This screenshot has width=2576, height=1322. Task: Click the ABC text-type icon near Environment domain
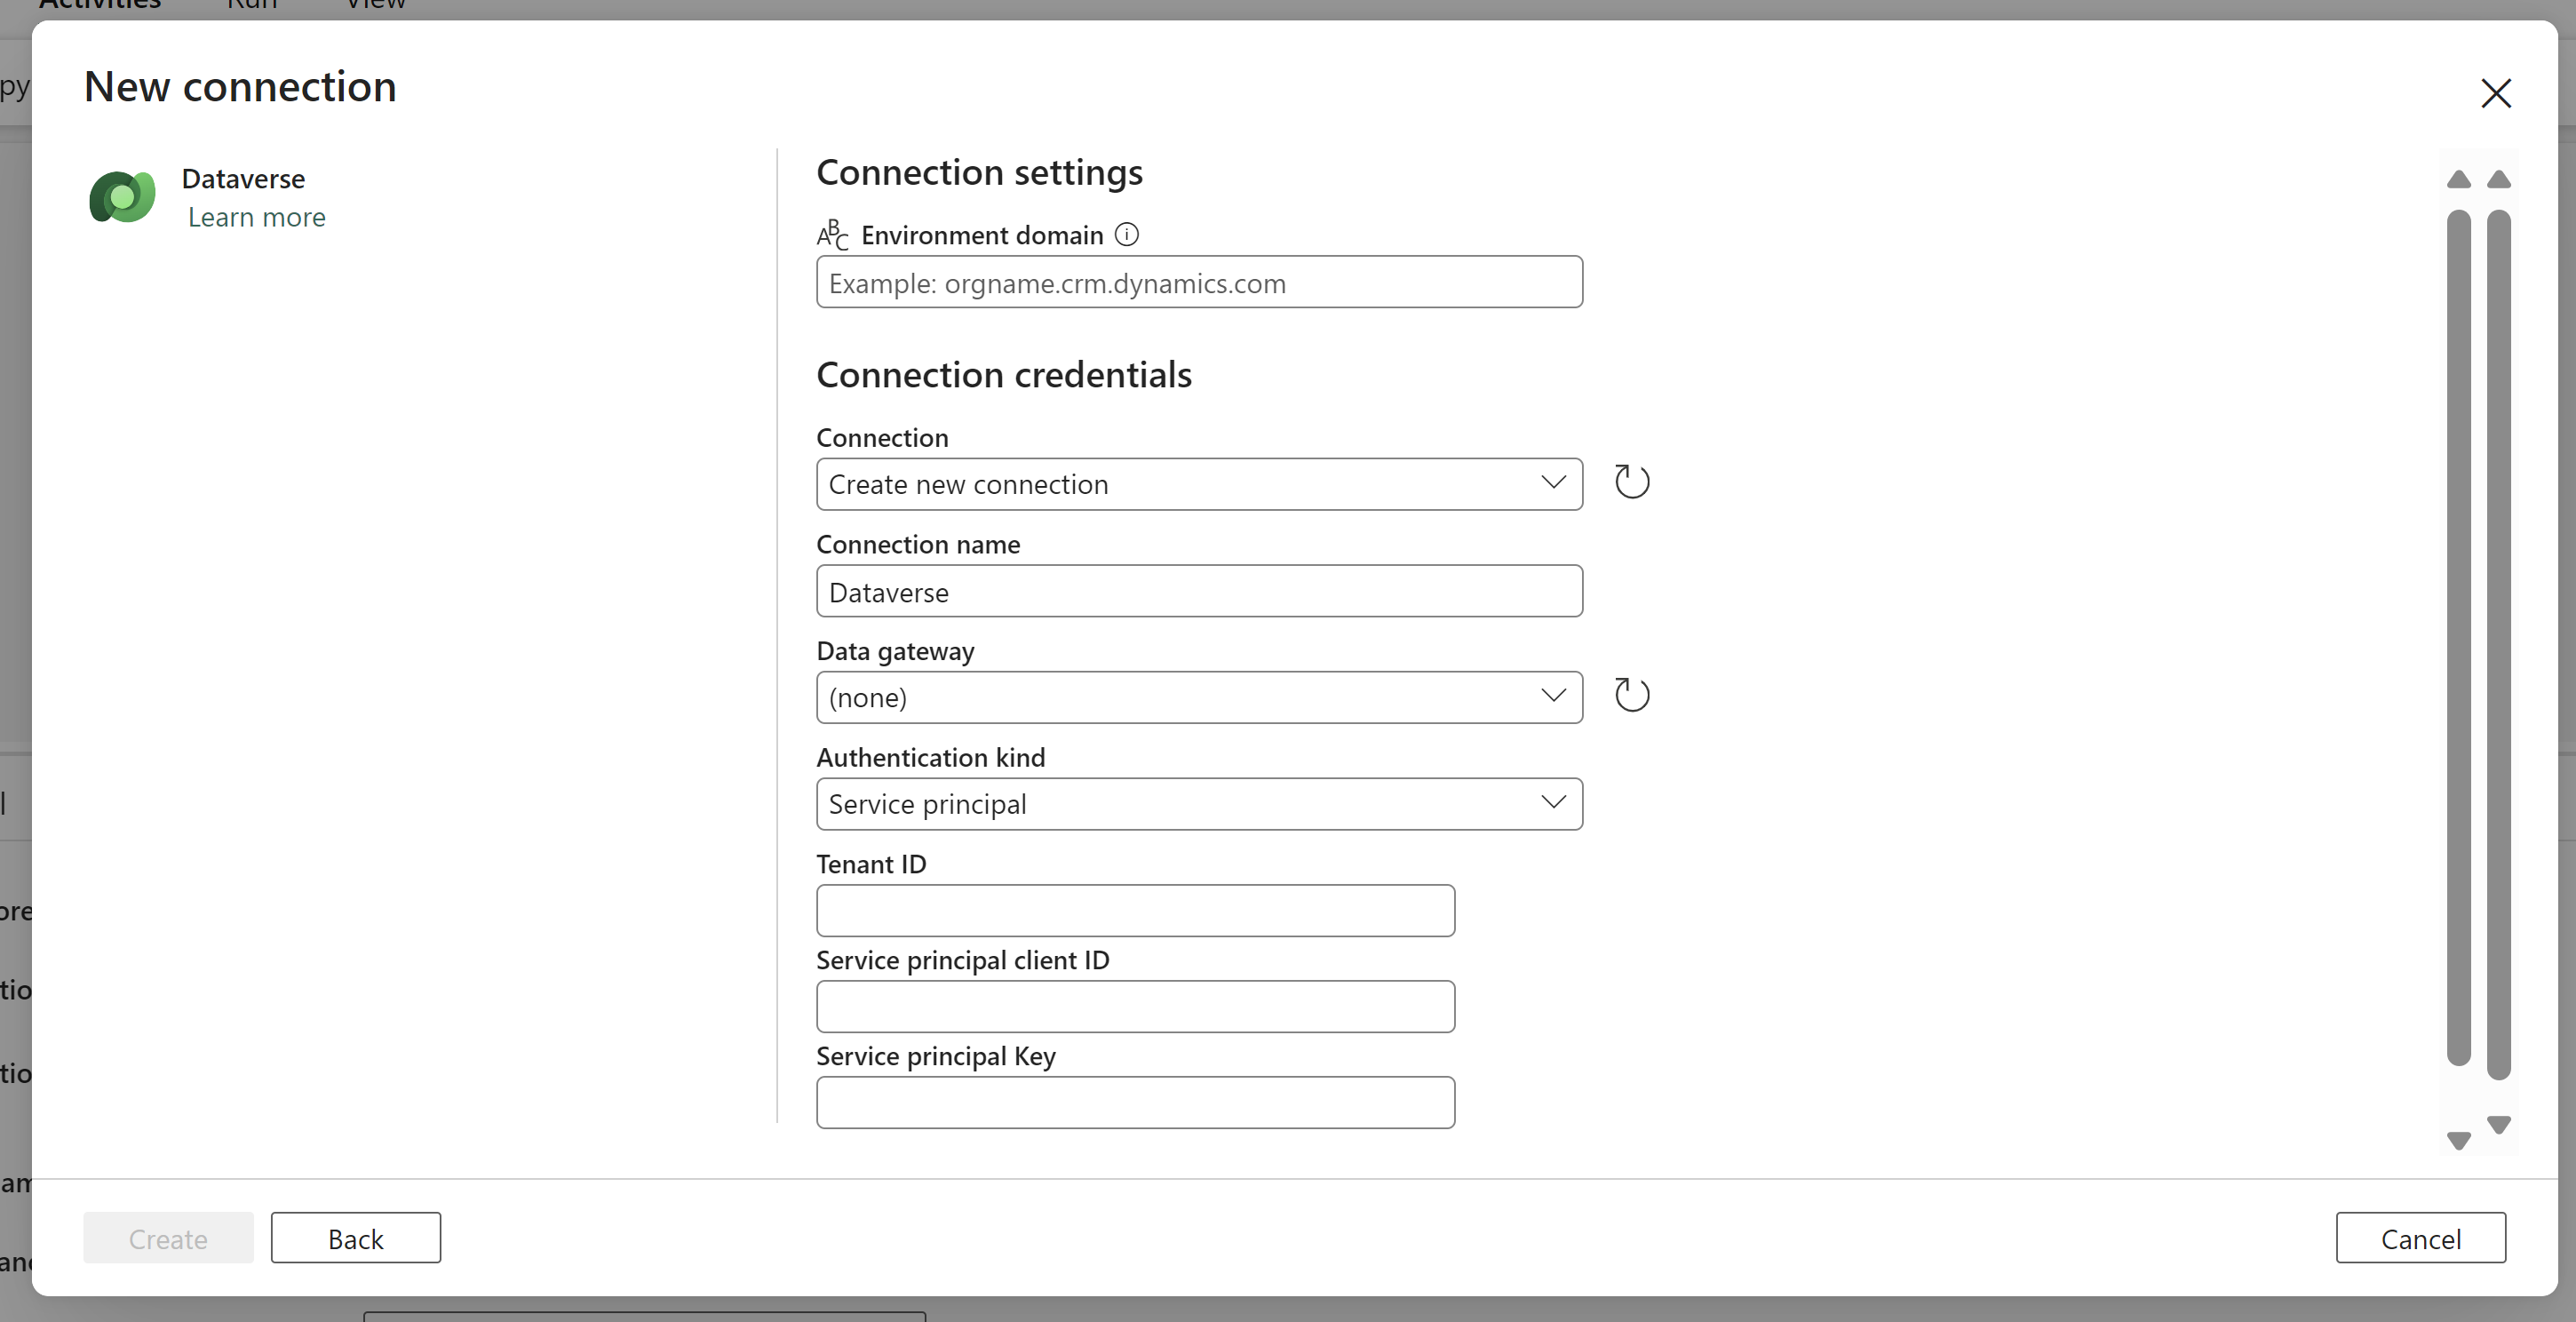(831, 234)
